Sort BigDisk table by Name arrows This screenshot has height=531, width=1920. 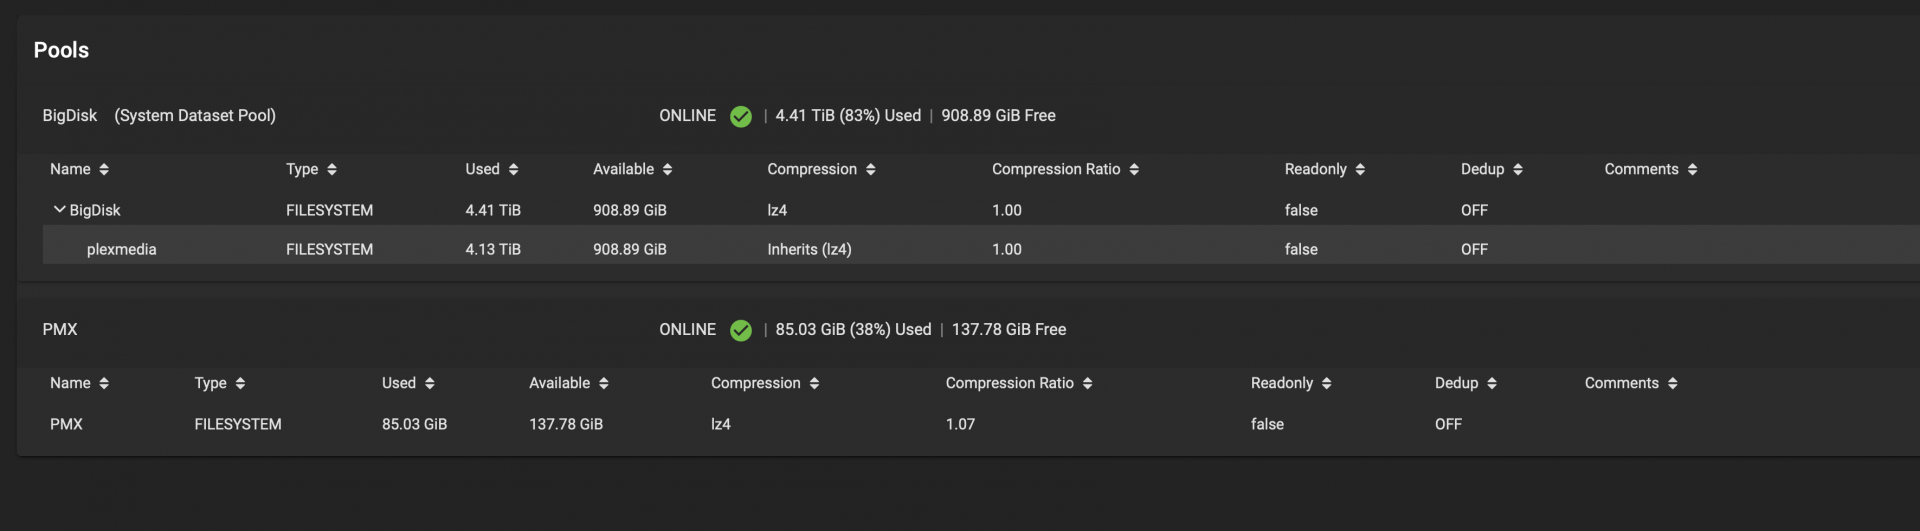tap(104, 170)
